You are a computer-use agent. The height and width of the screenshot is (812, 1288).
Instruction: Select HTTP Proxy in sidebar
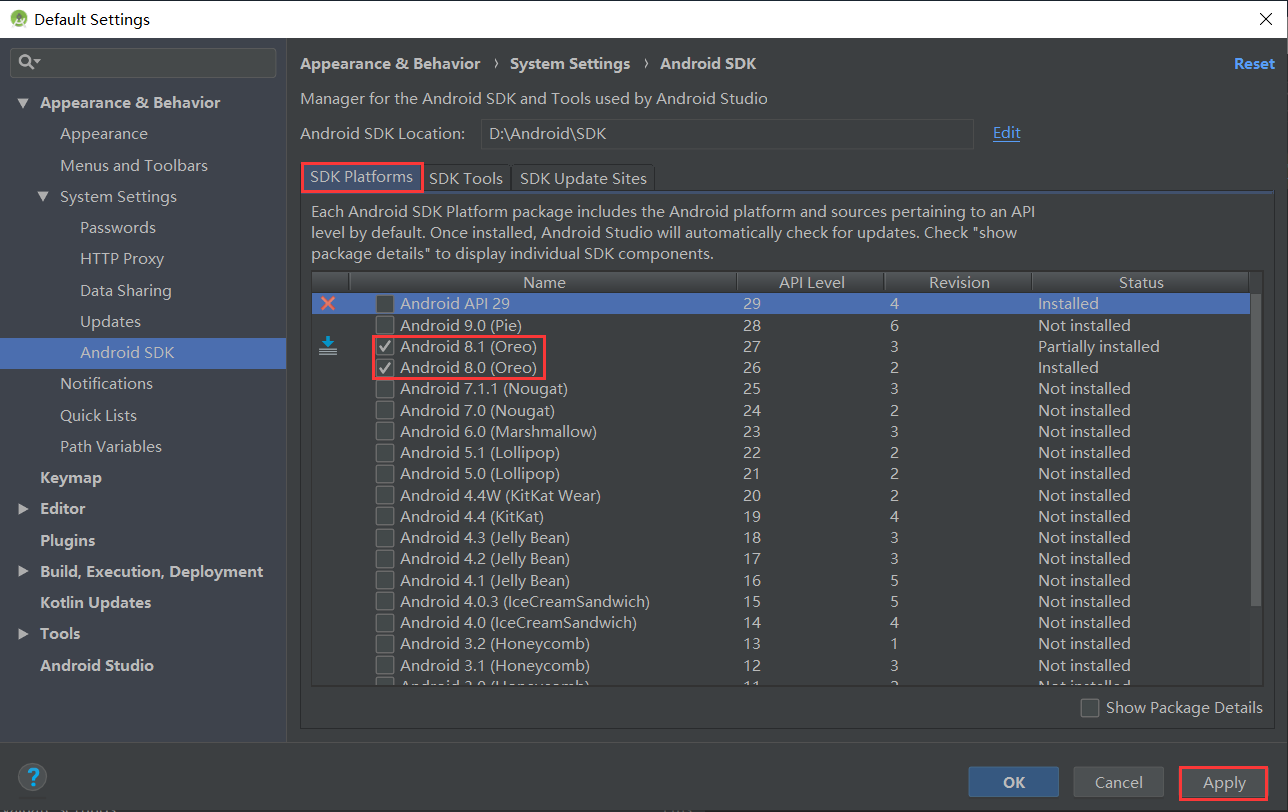point(122,258)
